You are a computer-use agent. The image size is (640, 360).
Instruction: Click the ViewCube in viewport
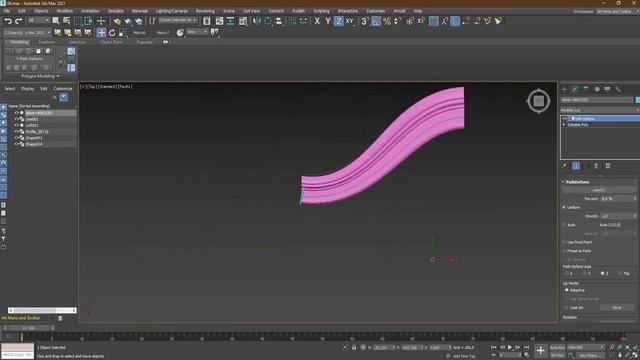coord(538,100)
